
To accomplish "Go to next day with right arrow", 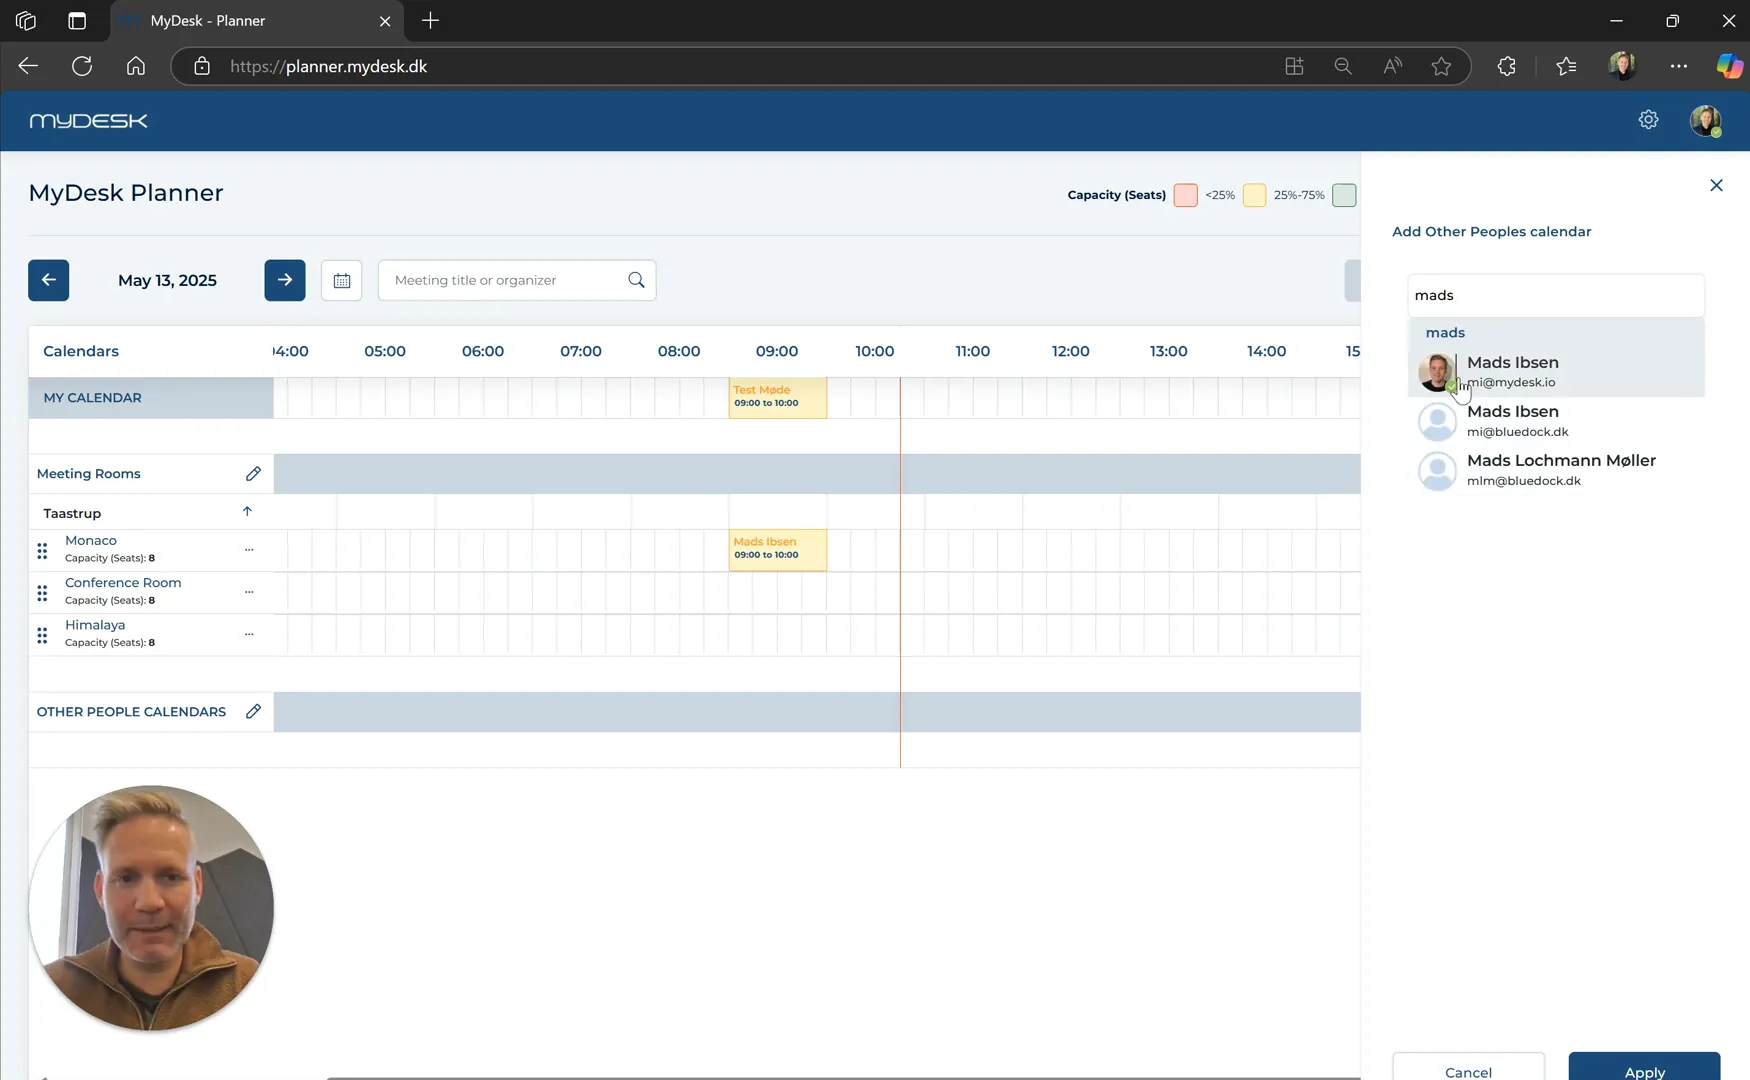I will [285, 280].
